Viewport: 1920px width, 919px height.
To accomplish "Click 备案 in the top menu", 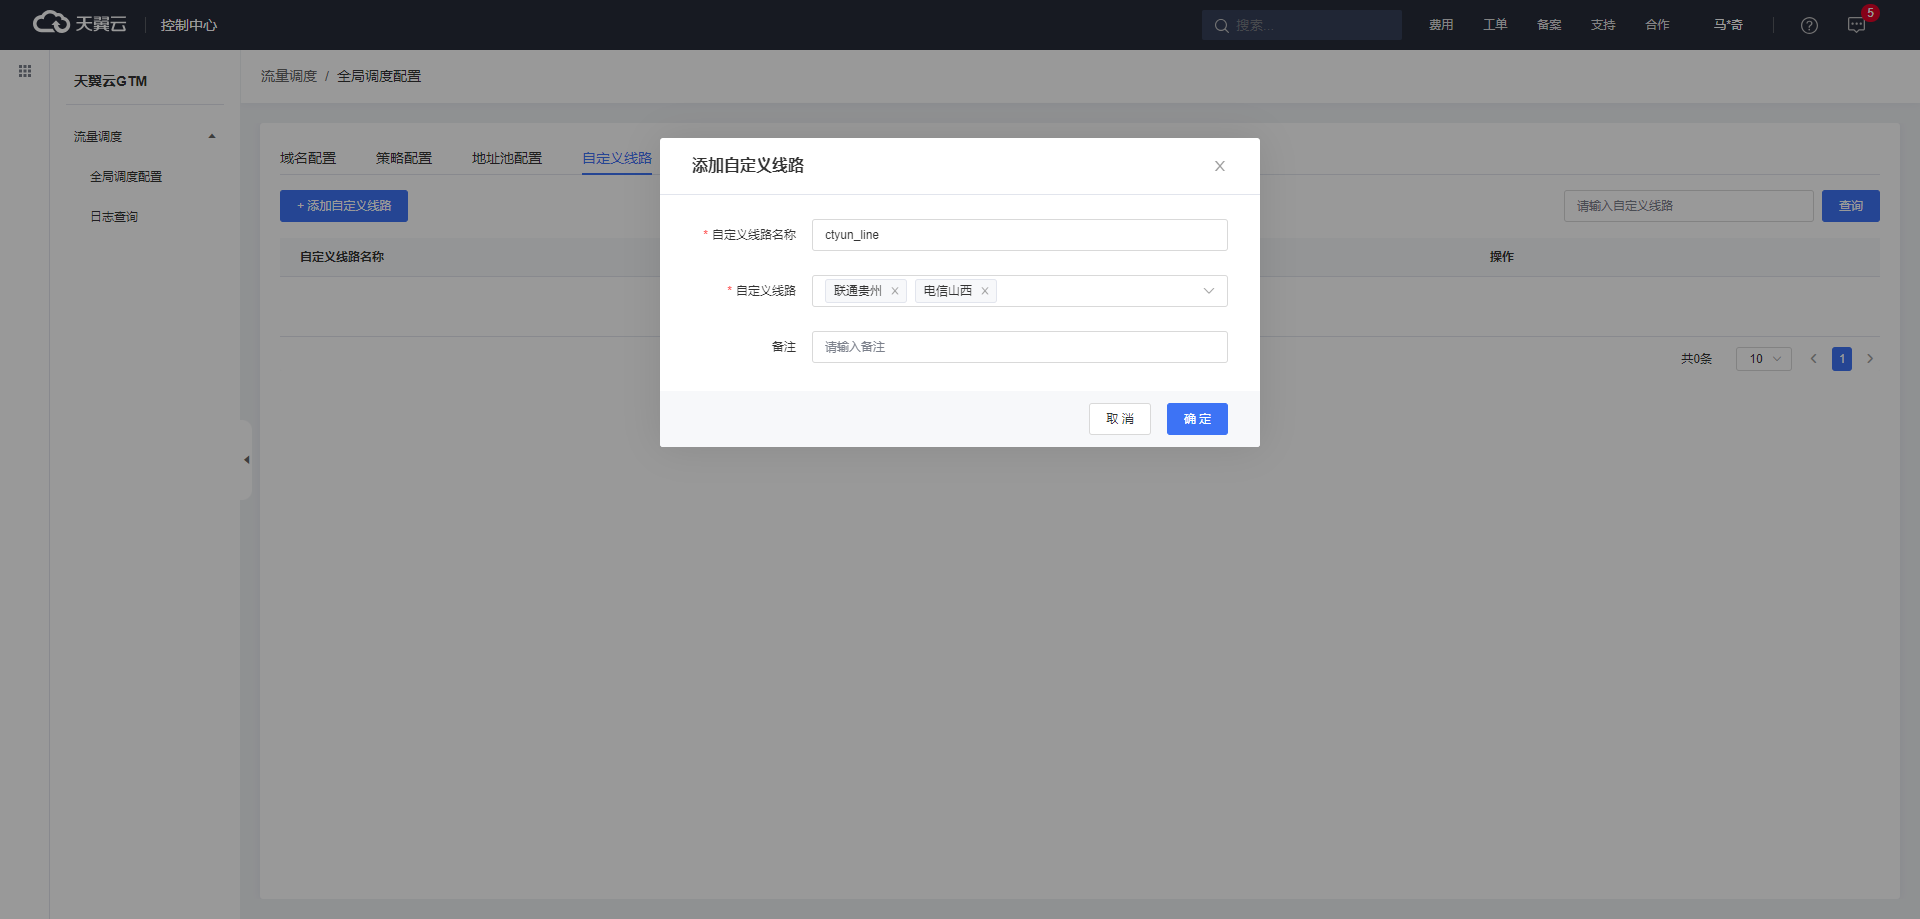I will [x=1549, y=25].
